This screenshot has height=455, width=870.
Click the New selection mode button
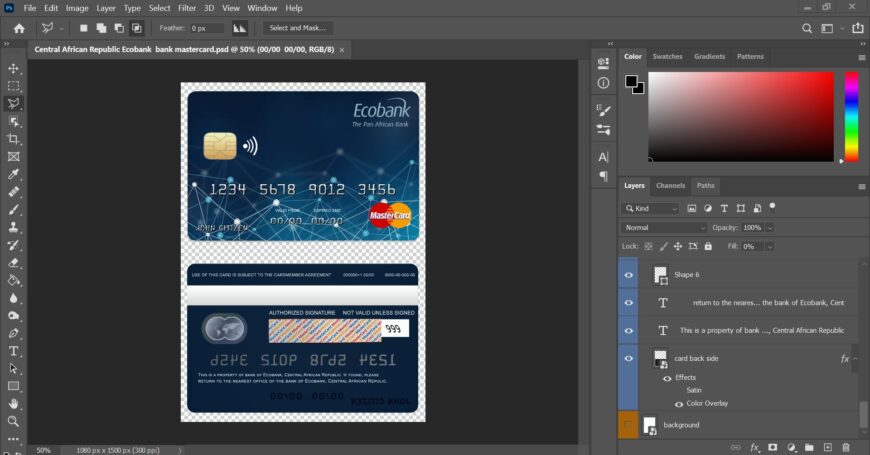click(x=83, y=28)
